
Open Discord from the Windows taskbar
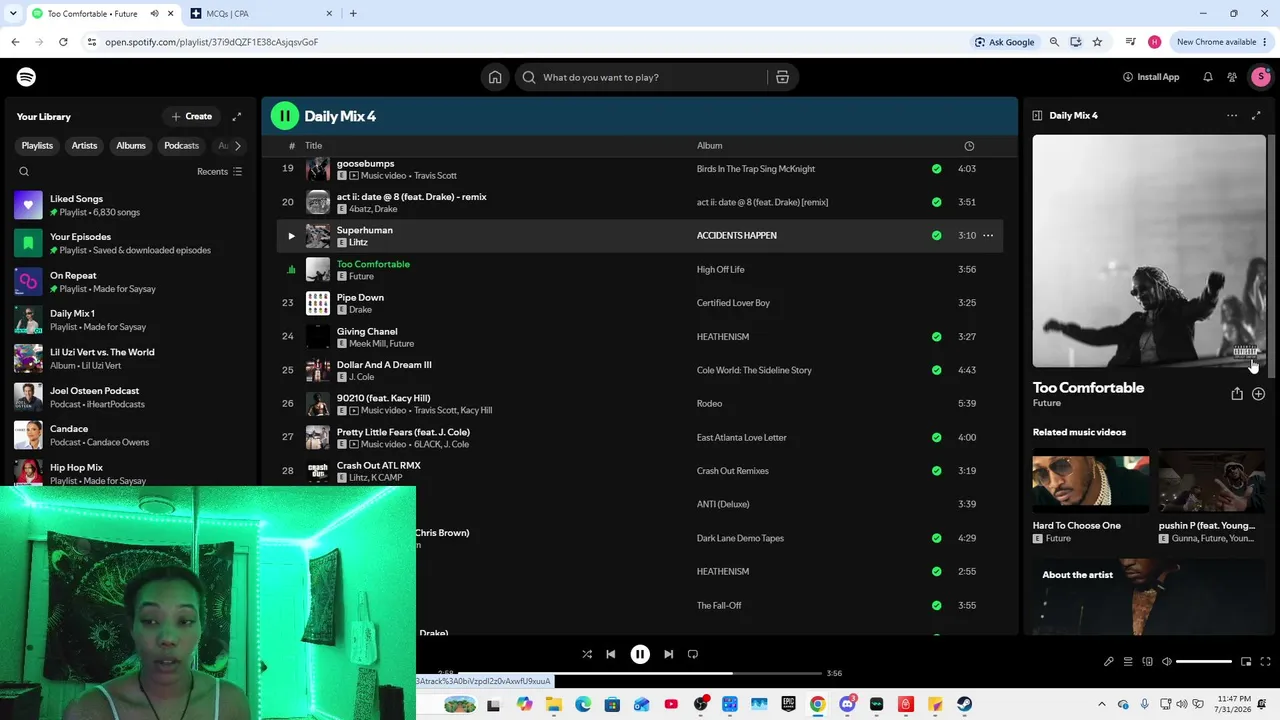pyautogui.click(x=847, y=705)
